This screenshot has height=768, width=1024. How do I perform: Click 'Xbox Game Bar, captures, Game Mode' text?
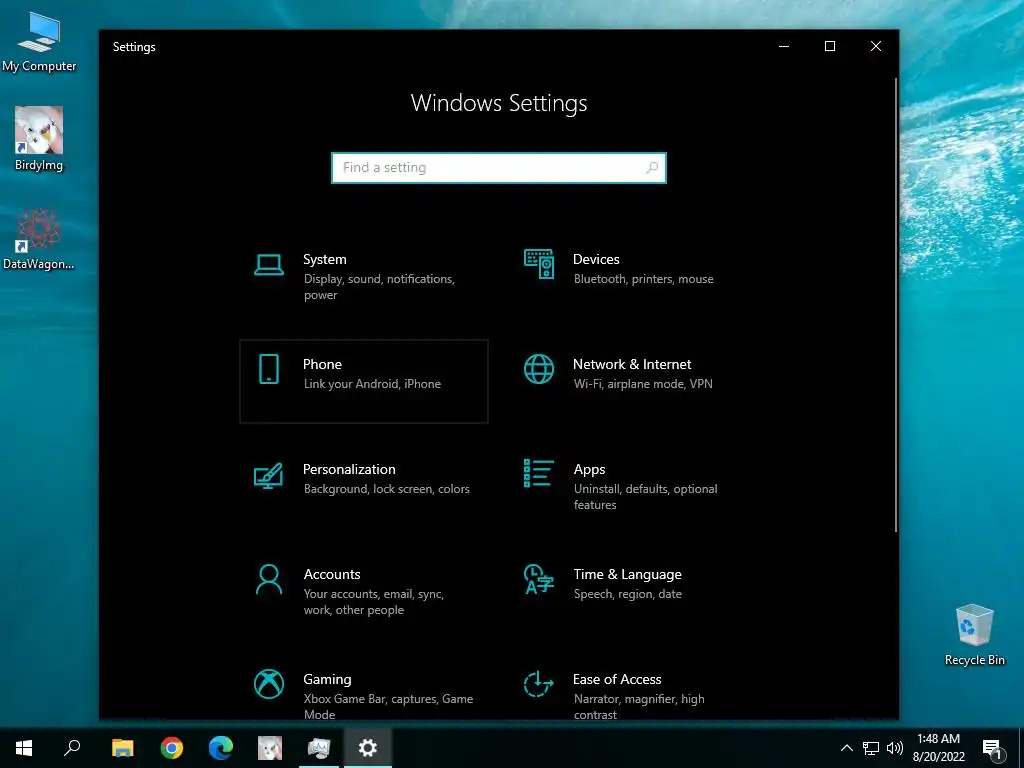(388, 707)
